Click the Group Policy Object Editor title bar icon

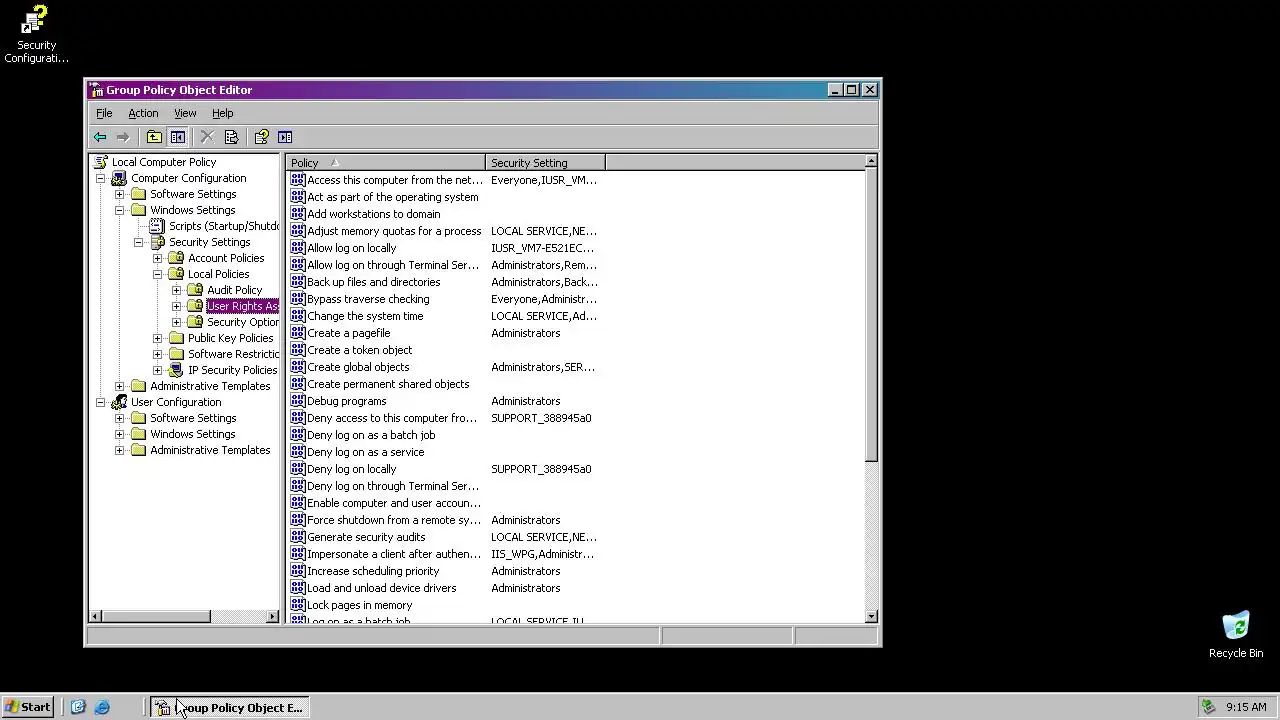(x=97, y=90)
